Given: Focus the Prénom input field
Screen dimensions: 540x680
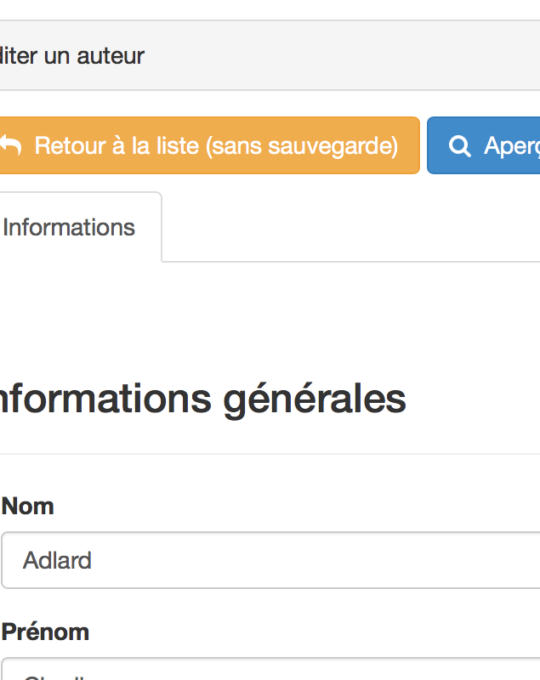Looking at the screenshot, I should (x=271, y=669).
